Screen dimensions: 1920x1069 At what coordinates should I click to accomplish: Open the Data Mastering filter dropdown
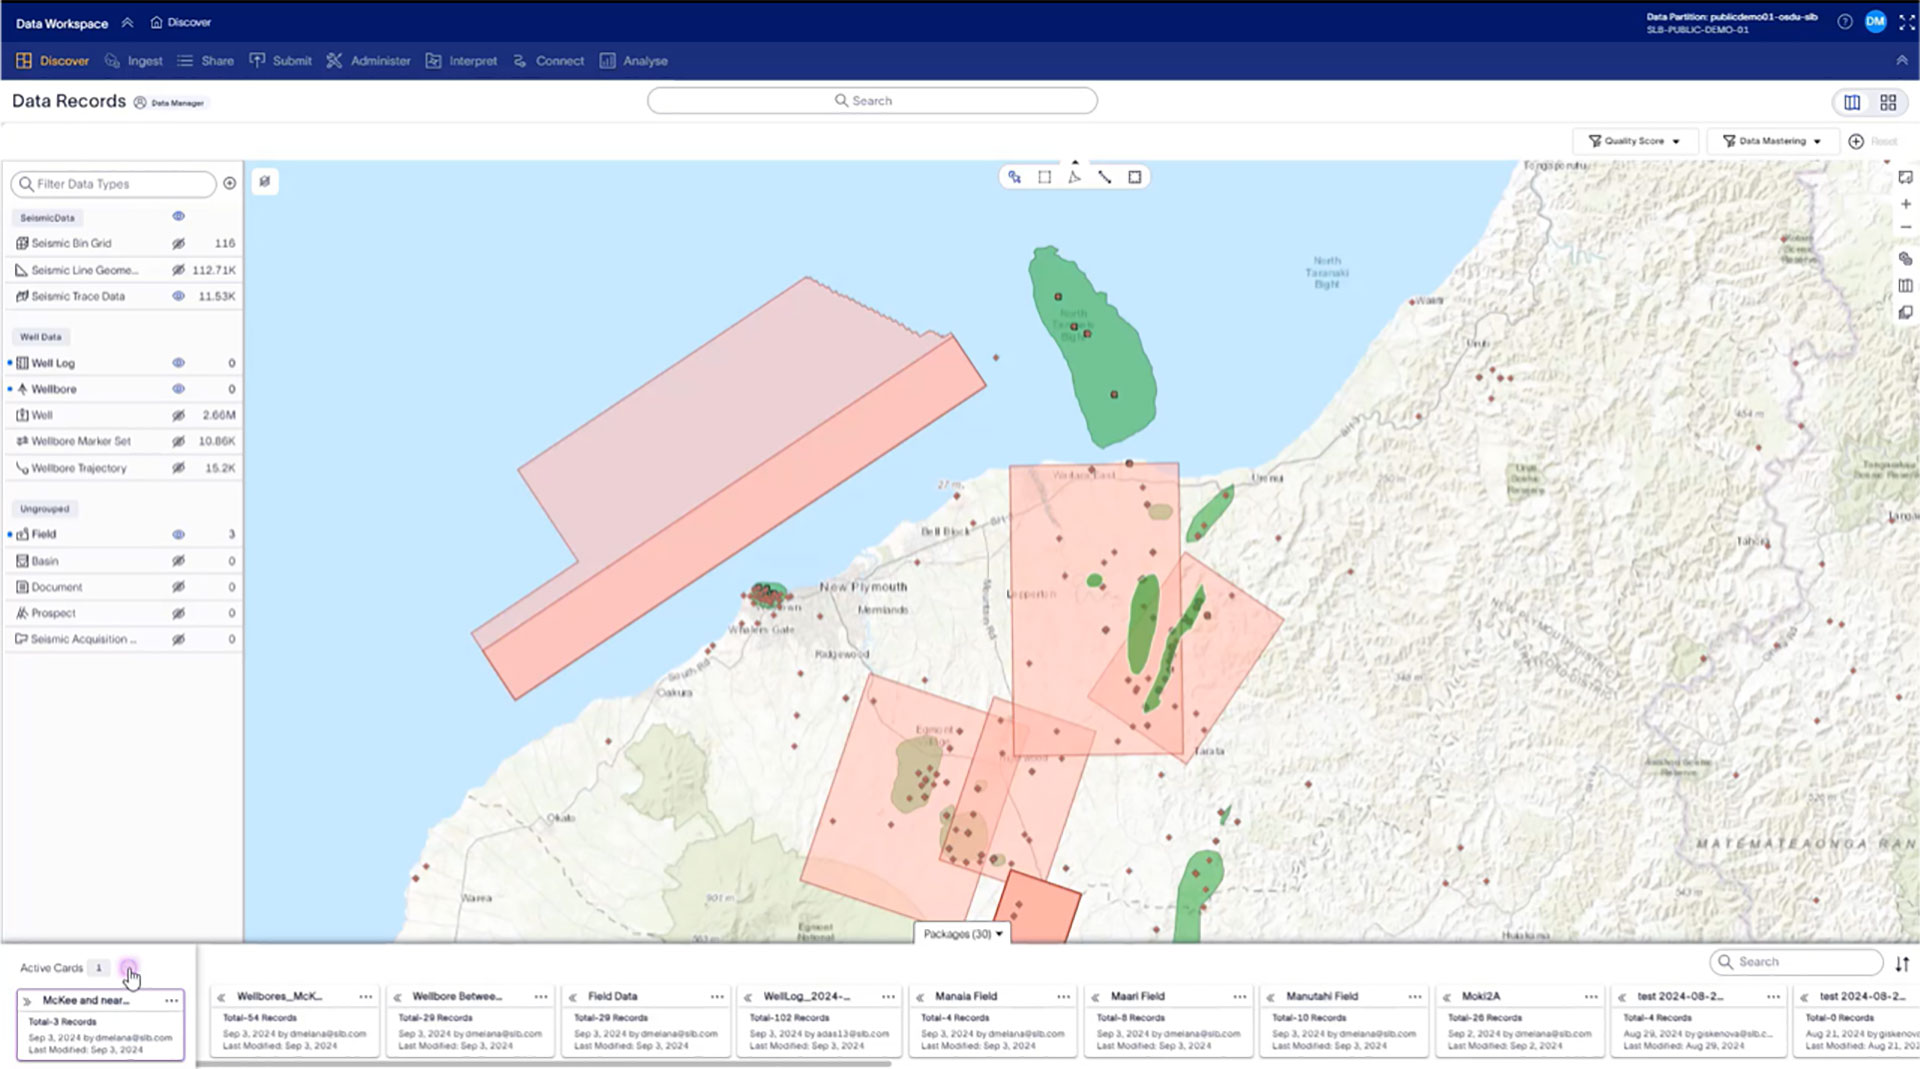point(1771,141)
